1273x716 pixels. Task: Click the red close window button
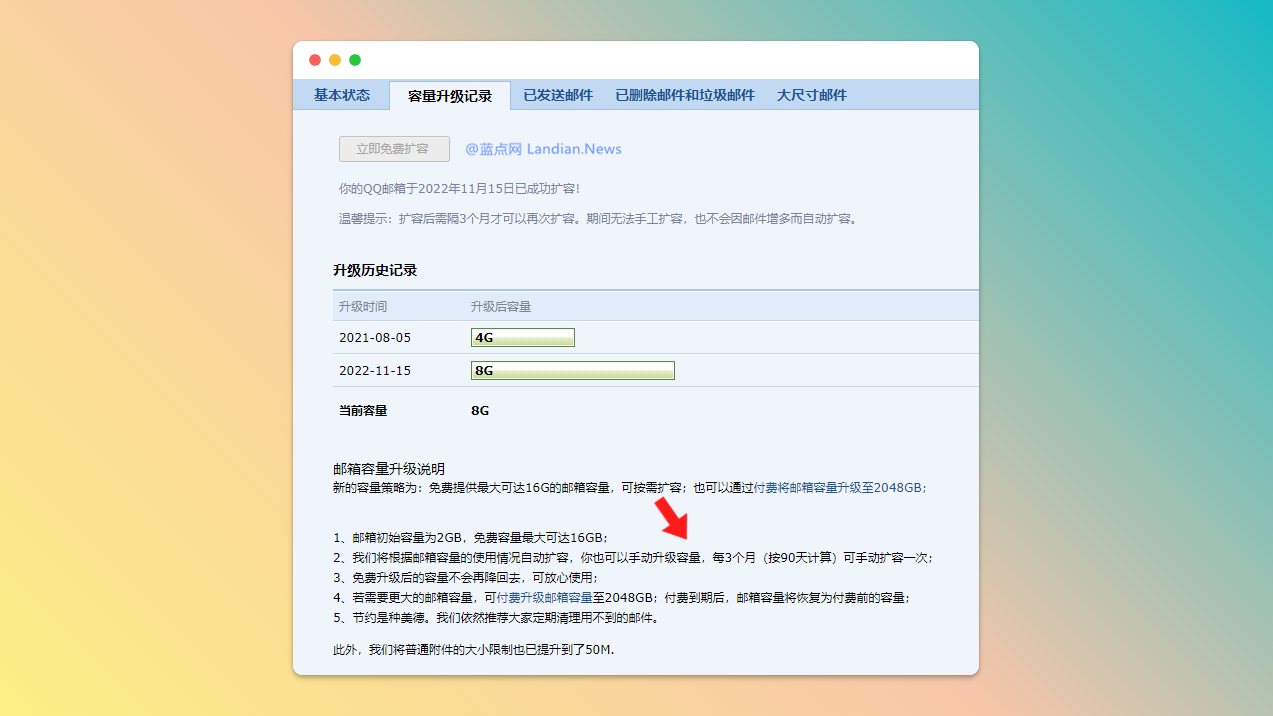coord(315,60)
